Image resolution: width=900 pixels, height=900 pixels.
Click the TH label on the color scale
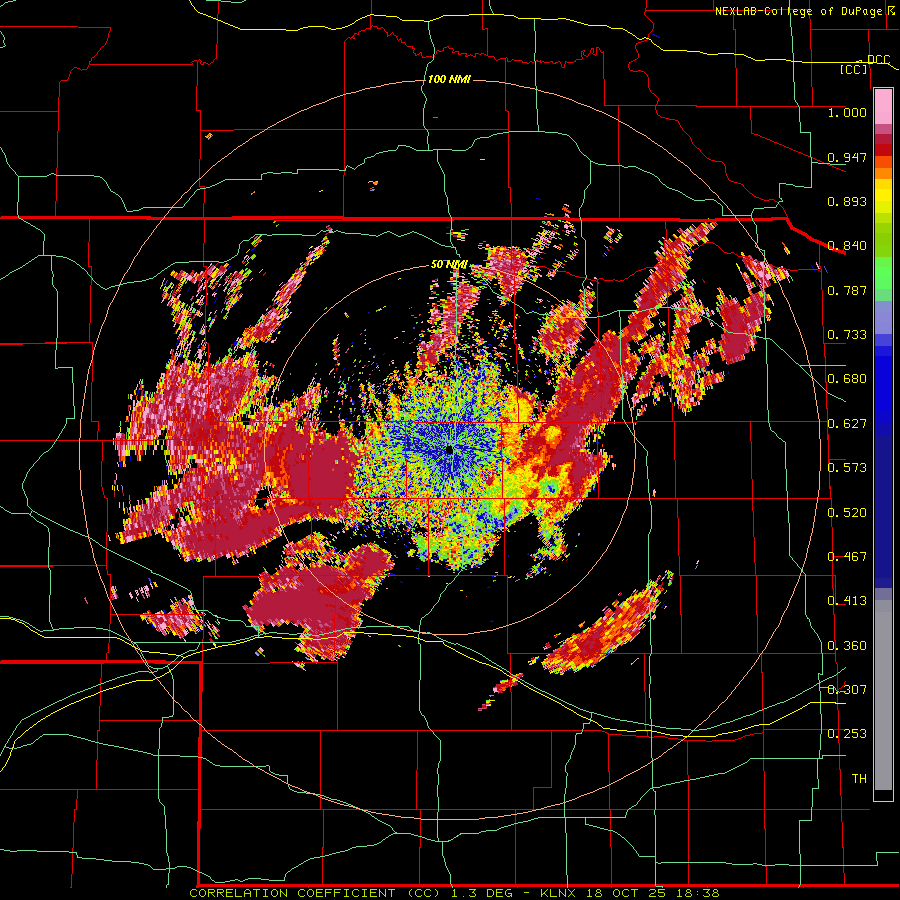coord(859,779)
